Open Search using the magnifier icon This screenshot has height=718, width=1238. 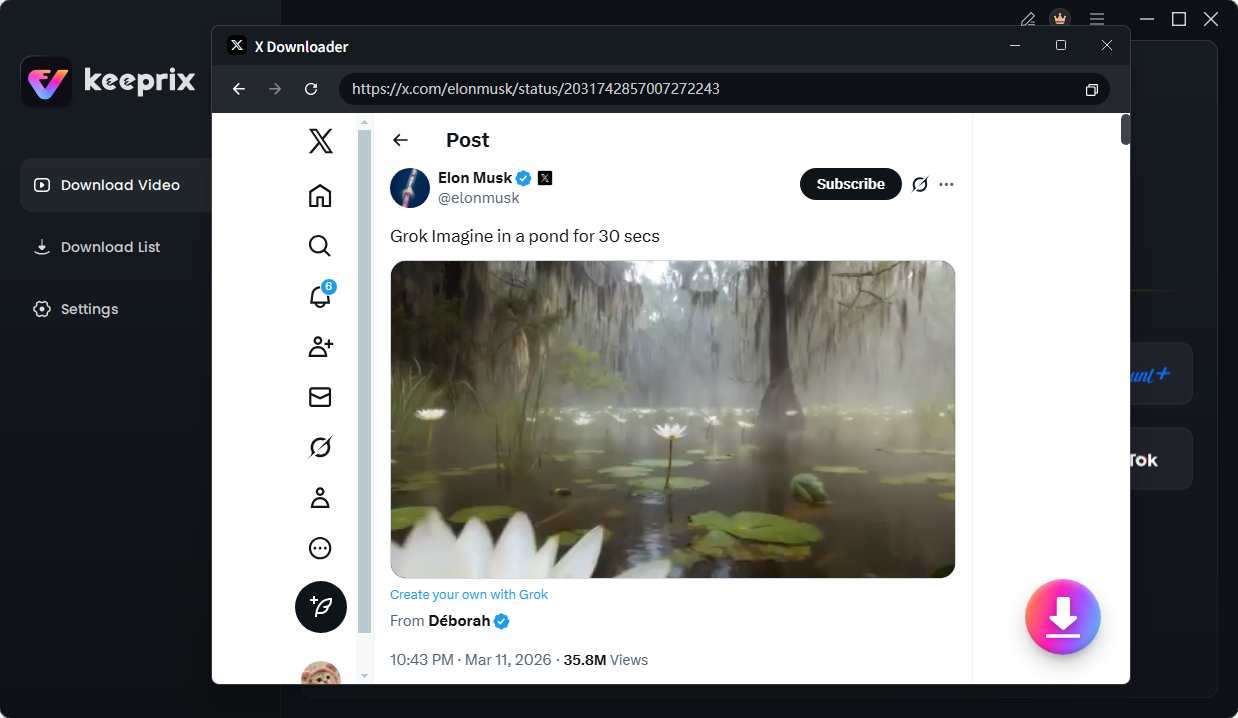point(320,246)
